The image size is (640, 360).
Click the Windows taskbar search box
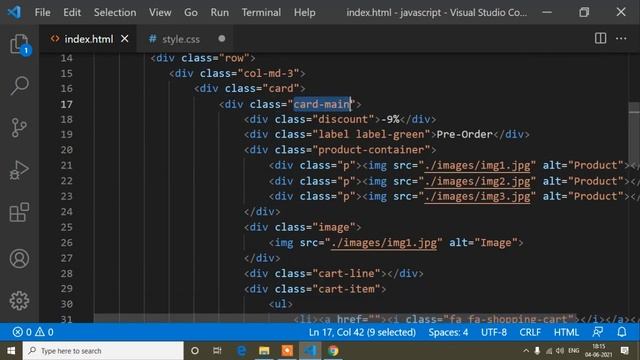tap(103, 351)
